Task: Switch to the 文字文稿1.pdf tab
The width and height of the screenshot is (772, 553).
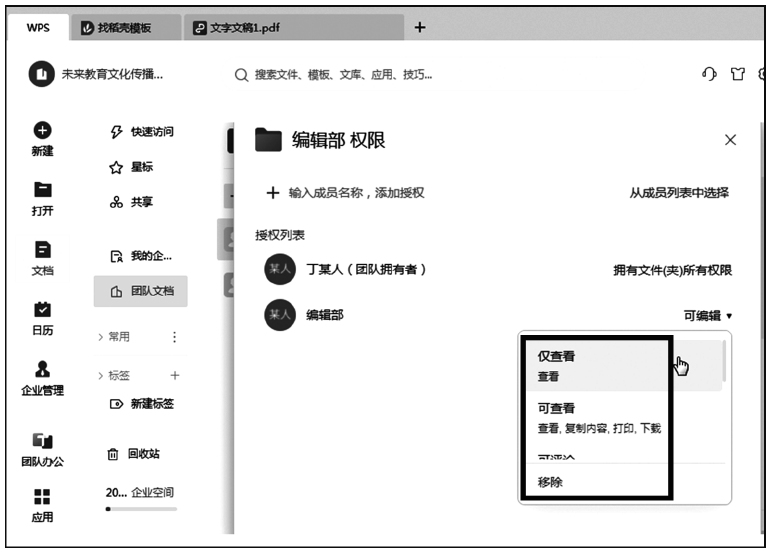Action: coord(243,28)
